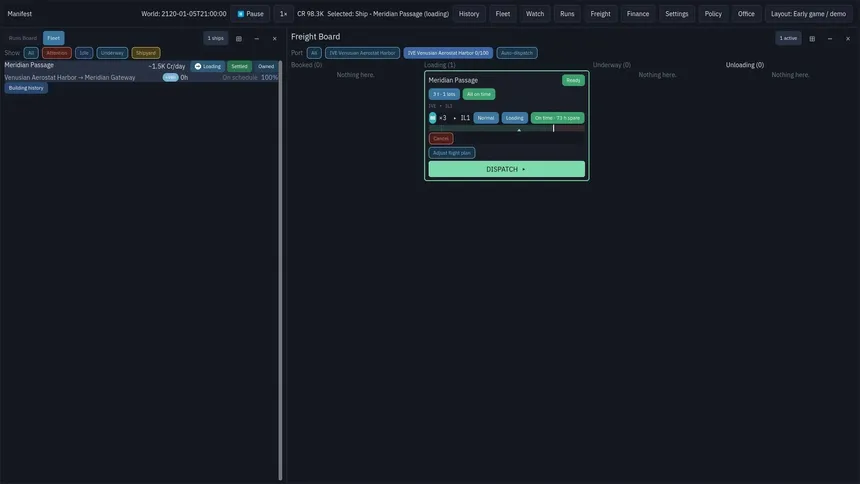860x484 pixels.
Task: Toggle the Shipyard ship filter
Action: tap(146, 53)
